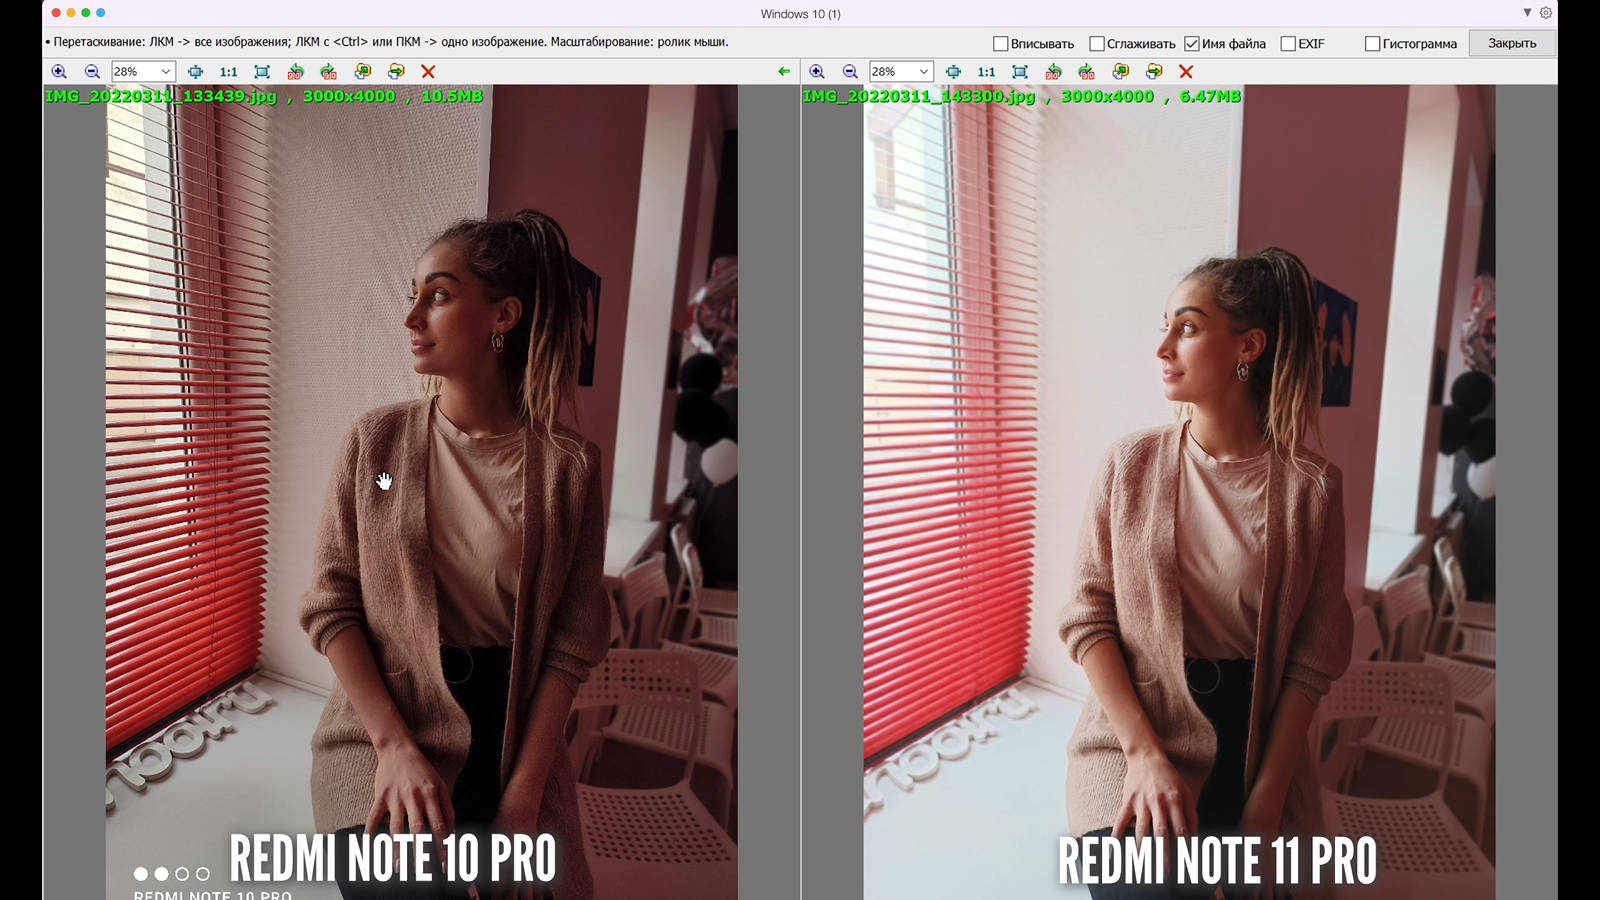The width and height of the screenshot is (1600, 900).
Task: Zoom out on the left image pane
Action: click(x=92, y=72)
